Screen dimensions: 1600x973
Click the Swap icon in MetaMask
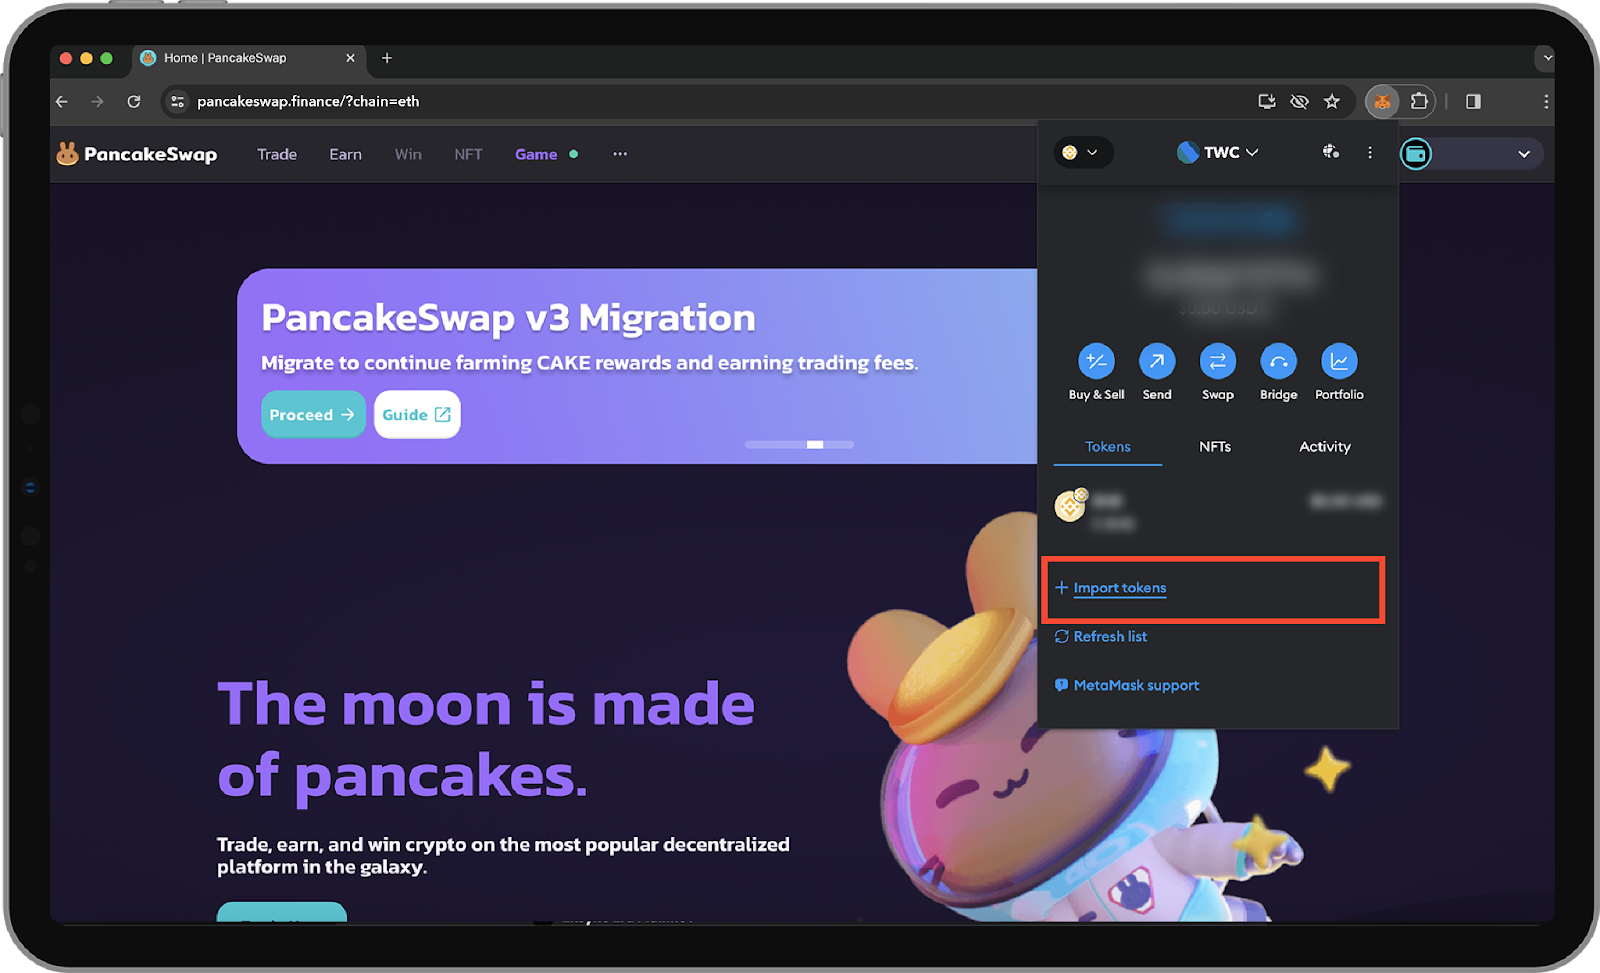tap(1218, 361)
